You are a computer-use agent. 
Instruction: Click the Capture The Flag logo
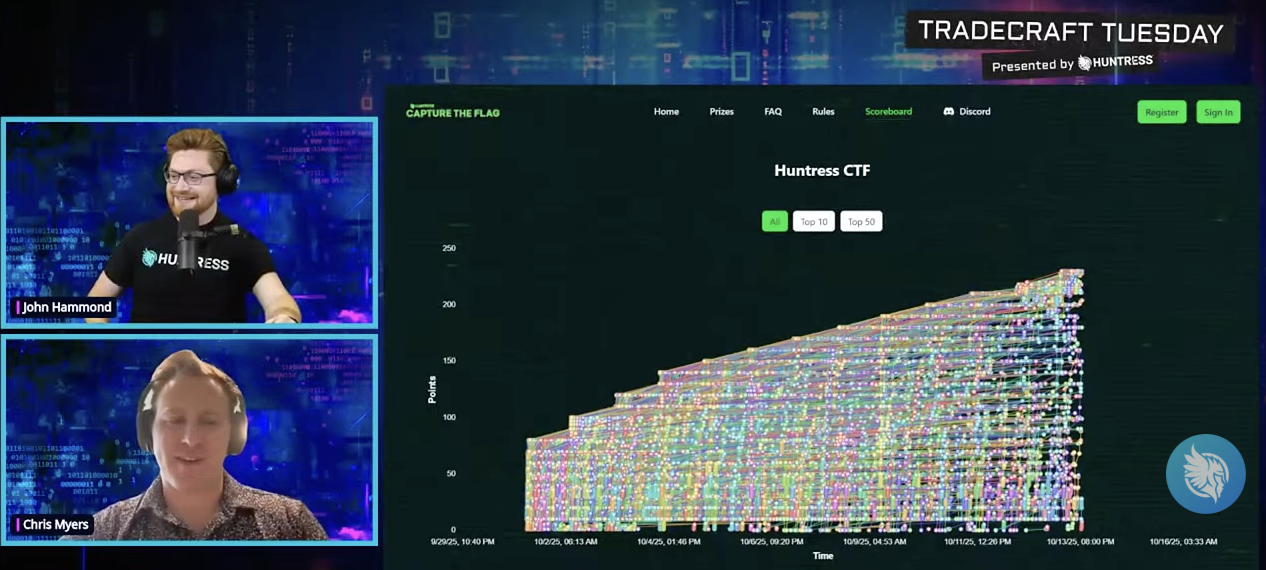[x=452, y=112]
